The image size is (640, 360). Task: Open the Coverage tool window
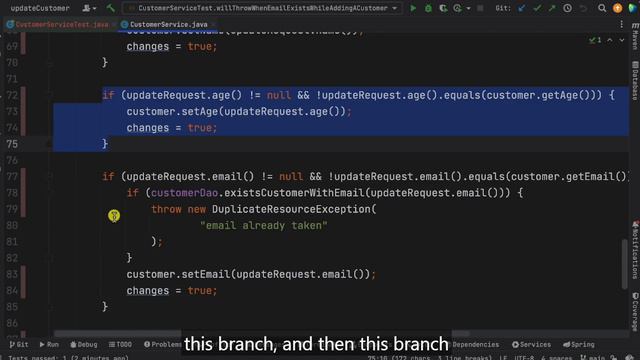[635, 312]
